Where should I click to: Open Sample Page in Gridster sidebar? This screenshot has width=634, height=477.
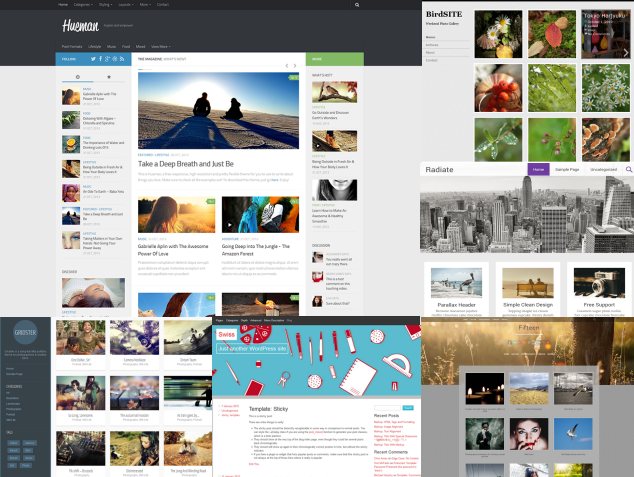pos(14,374)
